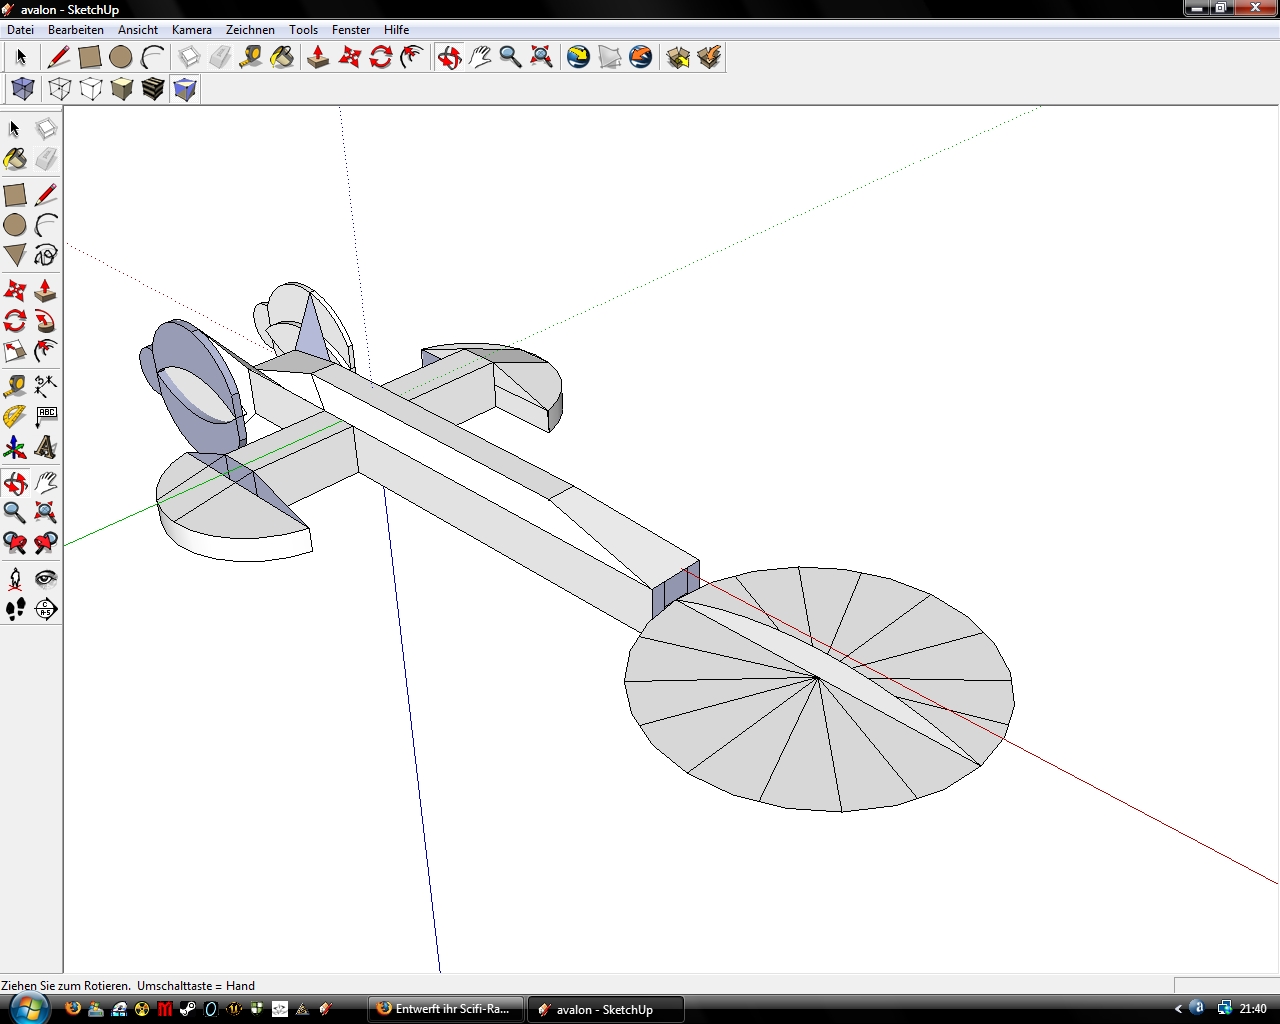
Task: Select the Polygon tool in left toolbar
Action: [15, 255]
